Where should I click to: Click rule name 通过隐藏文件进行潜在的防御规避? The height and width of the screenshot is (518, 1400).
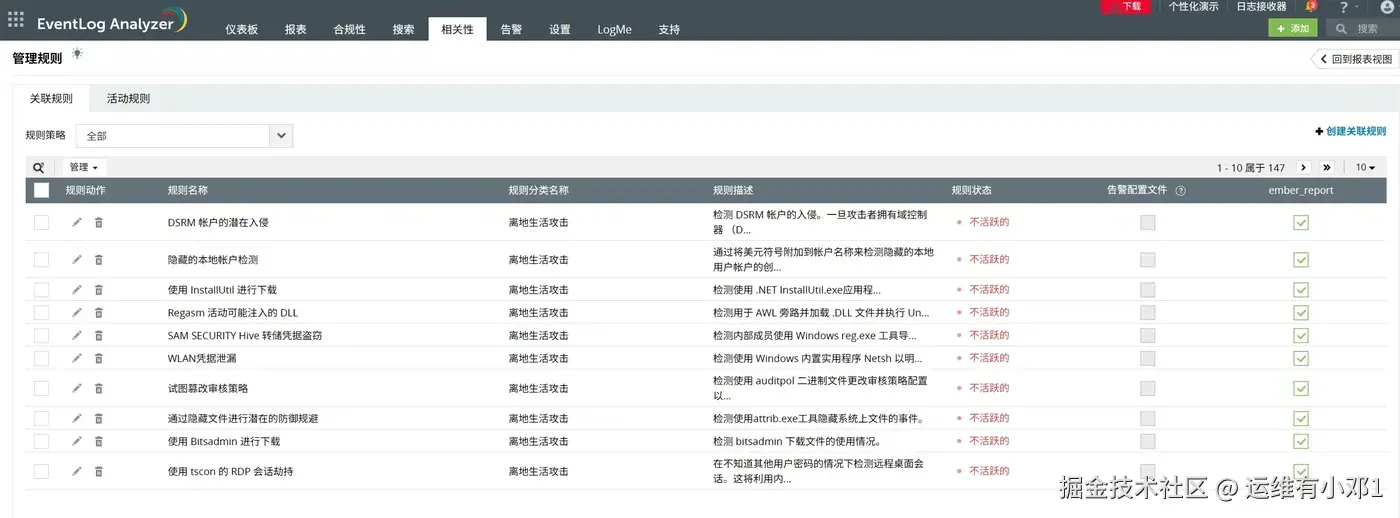click(243, 418)
